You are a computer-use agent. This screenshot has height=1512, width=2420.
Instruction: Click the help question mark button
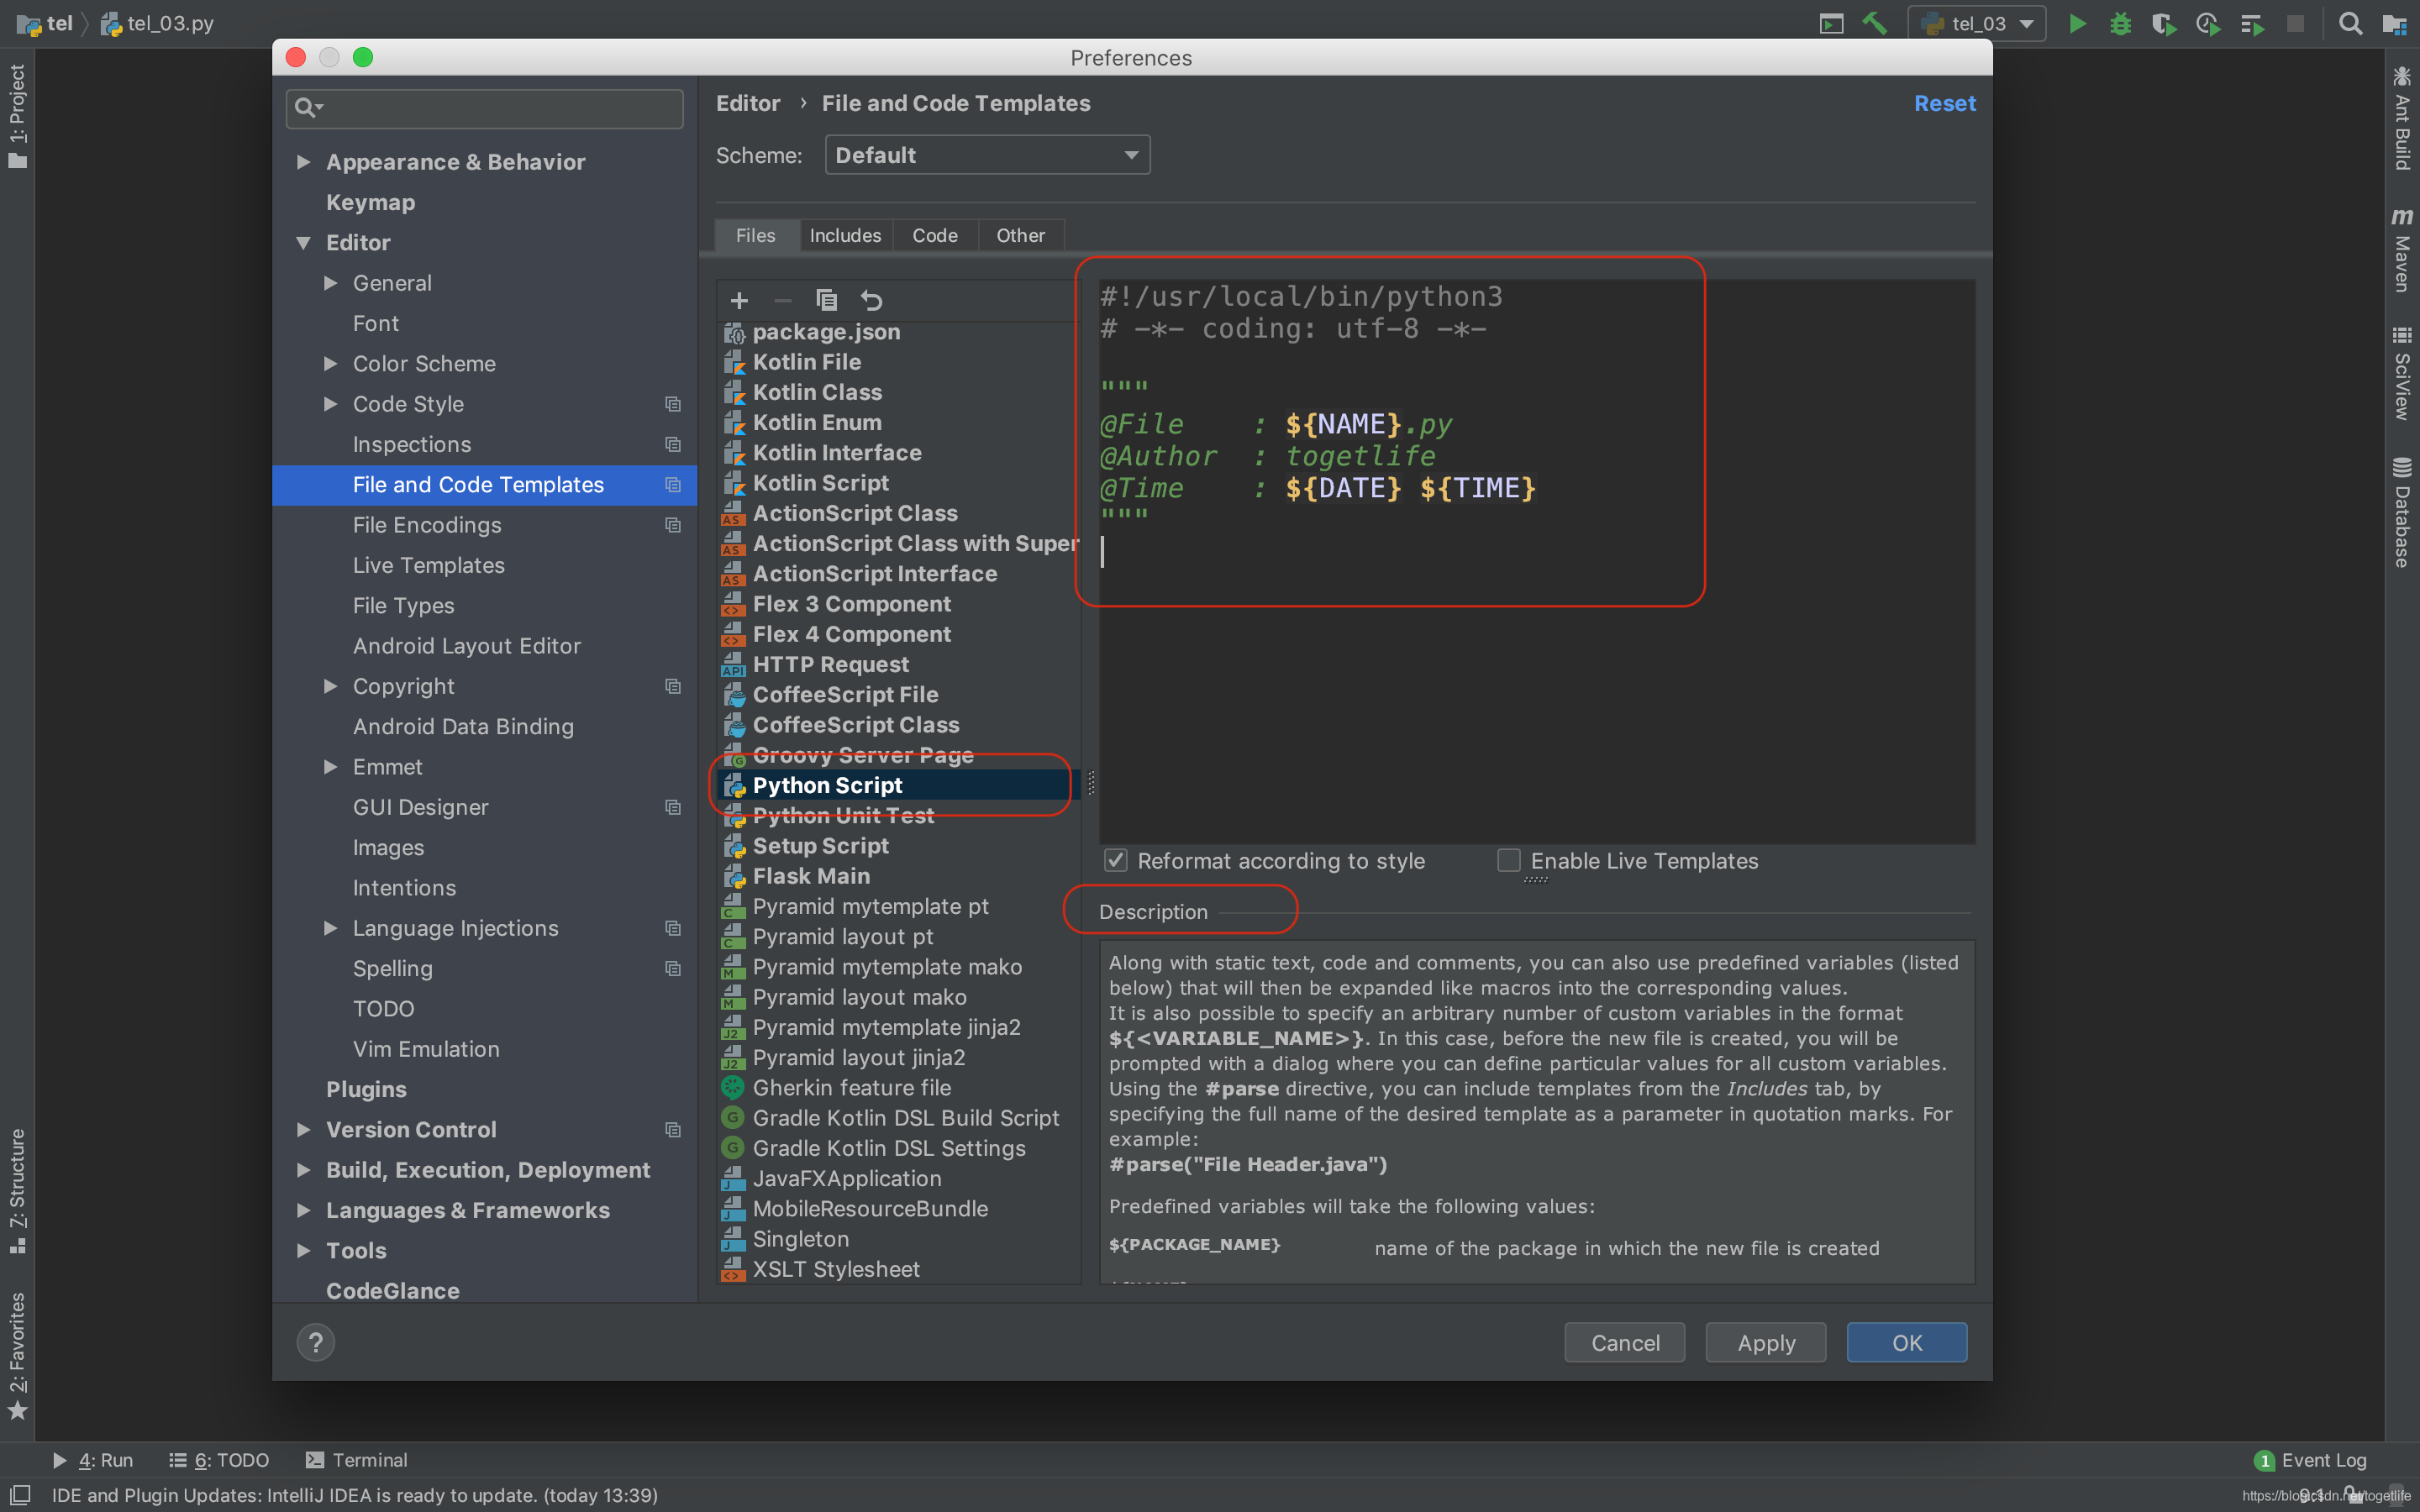316,1342
